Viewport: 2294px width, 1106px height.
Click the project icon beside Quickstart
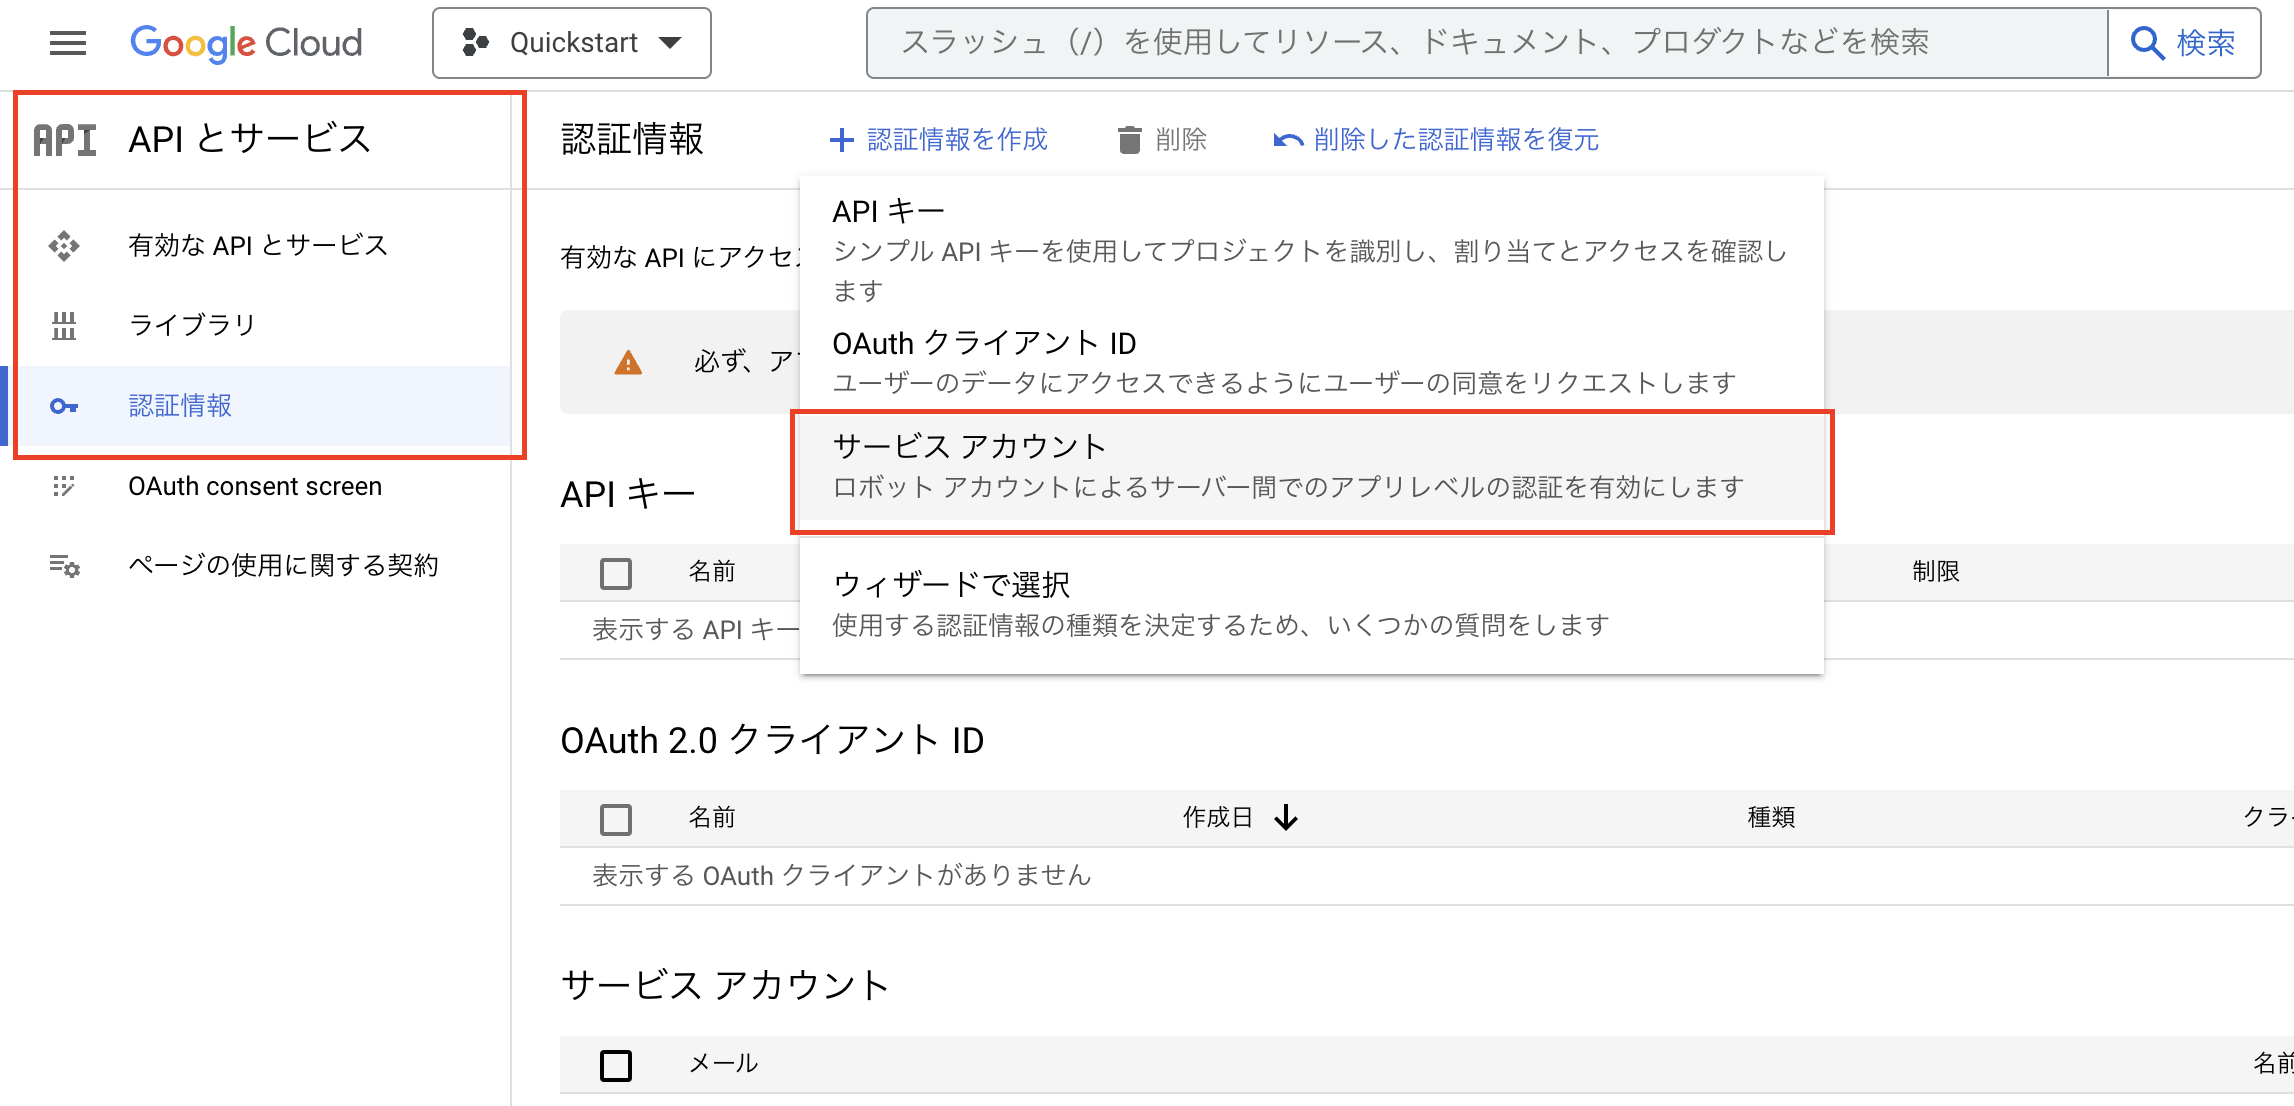click(x=475, y=43)
